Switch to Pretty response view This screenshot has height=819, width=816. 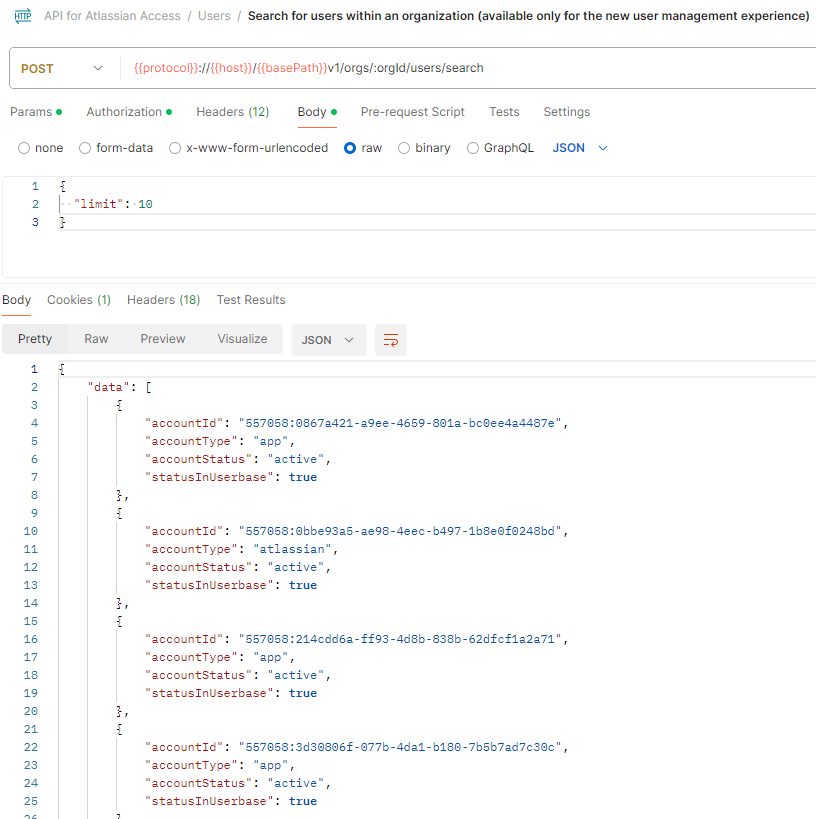tap(35, 339)
